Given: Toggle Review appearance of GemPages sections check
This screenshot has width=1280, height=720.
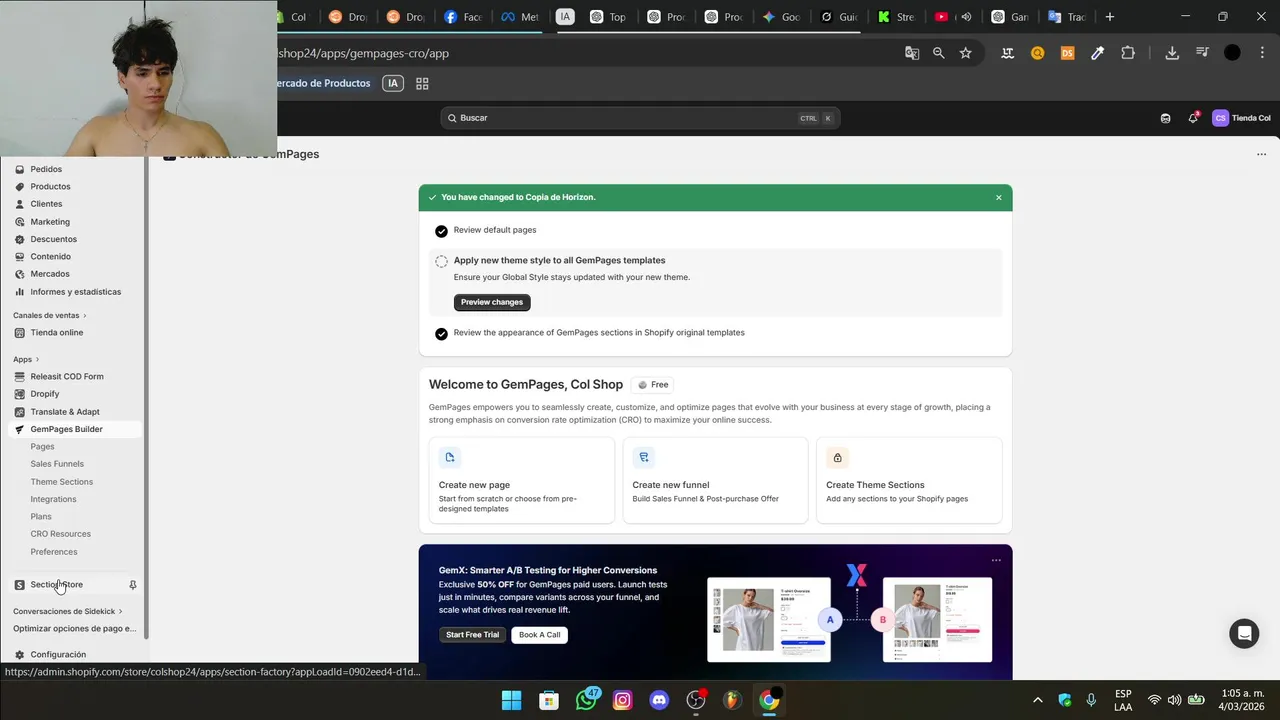Looking at the screenshot, I should pyautogui.click(x=441, y=334).
